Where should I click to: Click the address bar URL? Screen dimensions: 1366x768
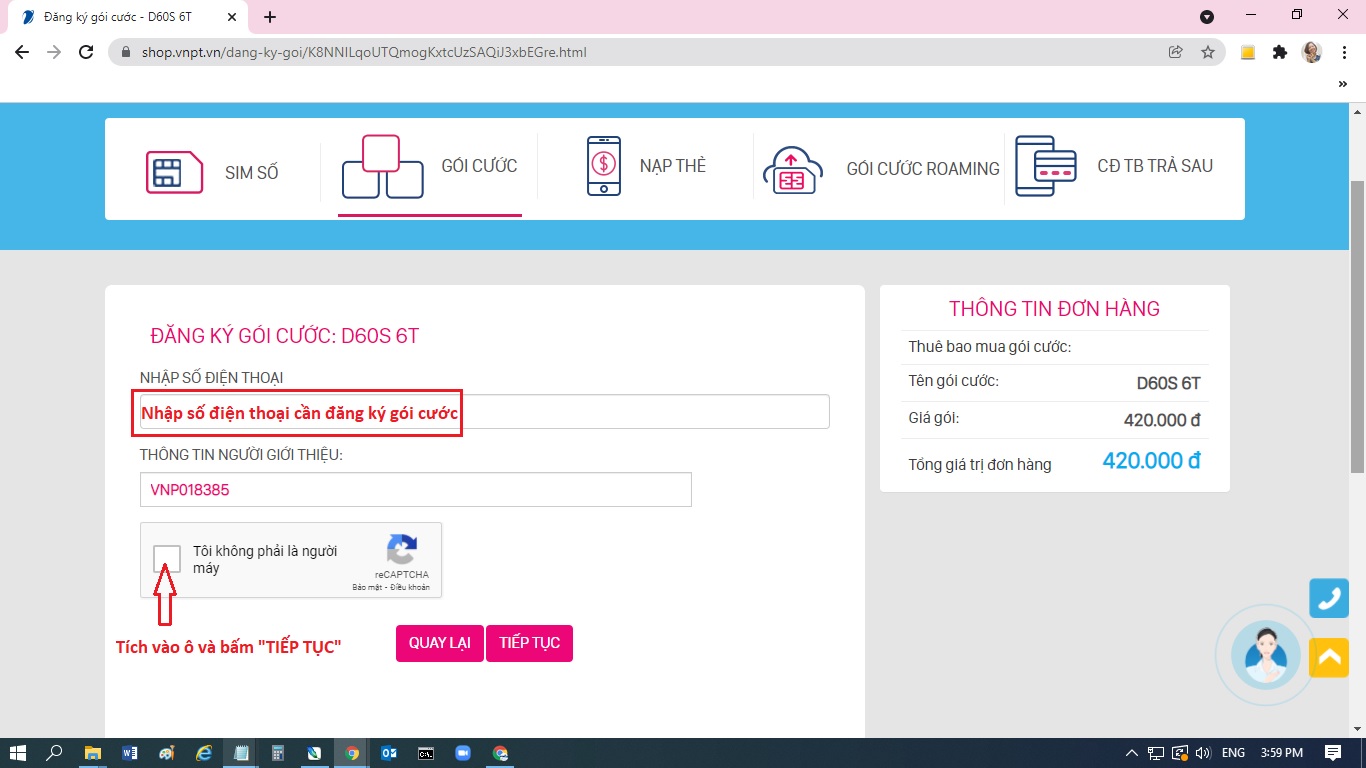click(364, 52)
